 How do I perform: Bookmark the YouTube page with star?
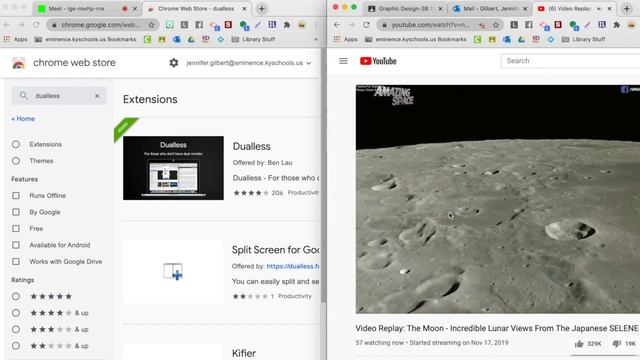(496, 25)
